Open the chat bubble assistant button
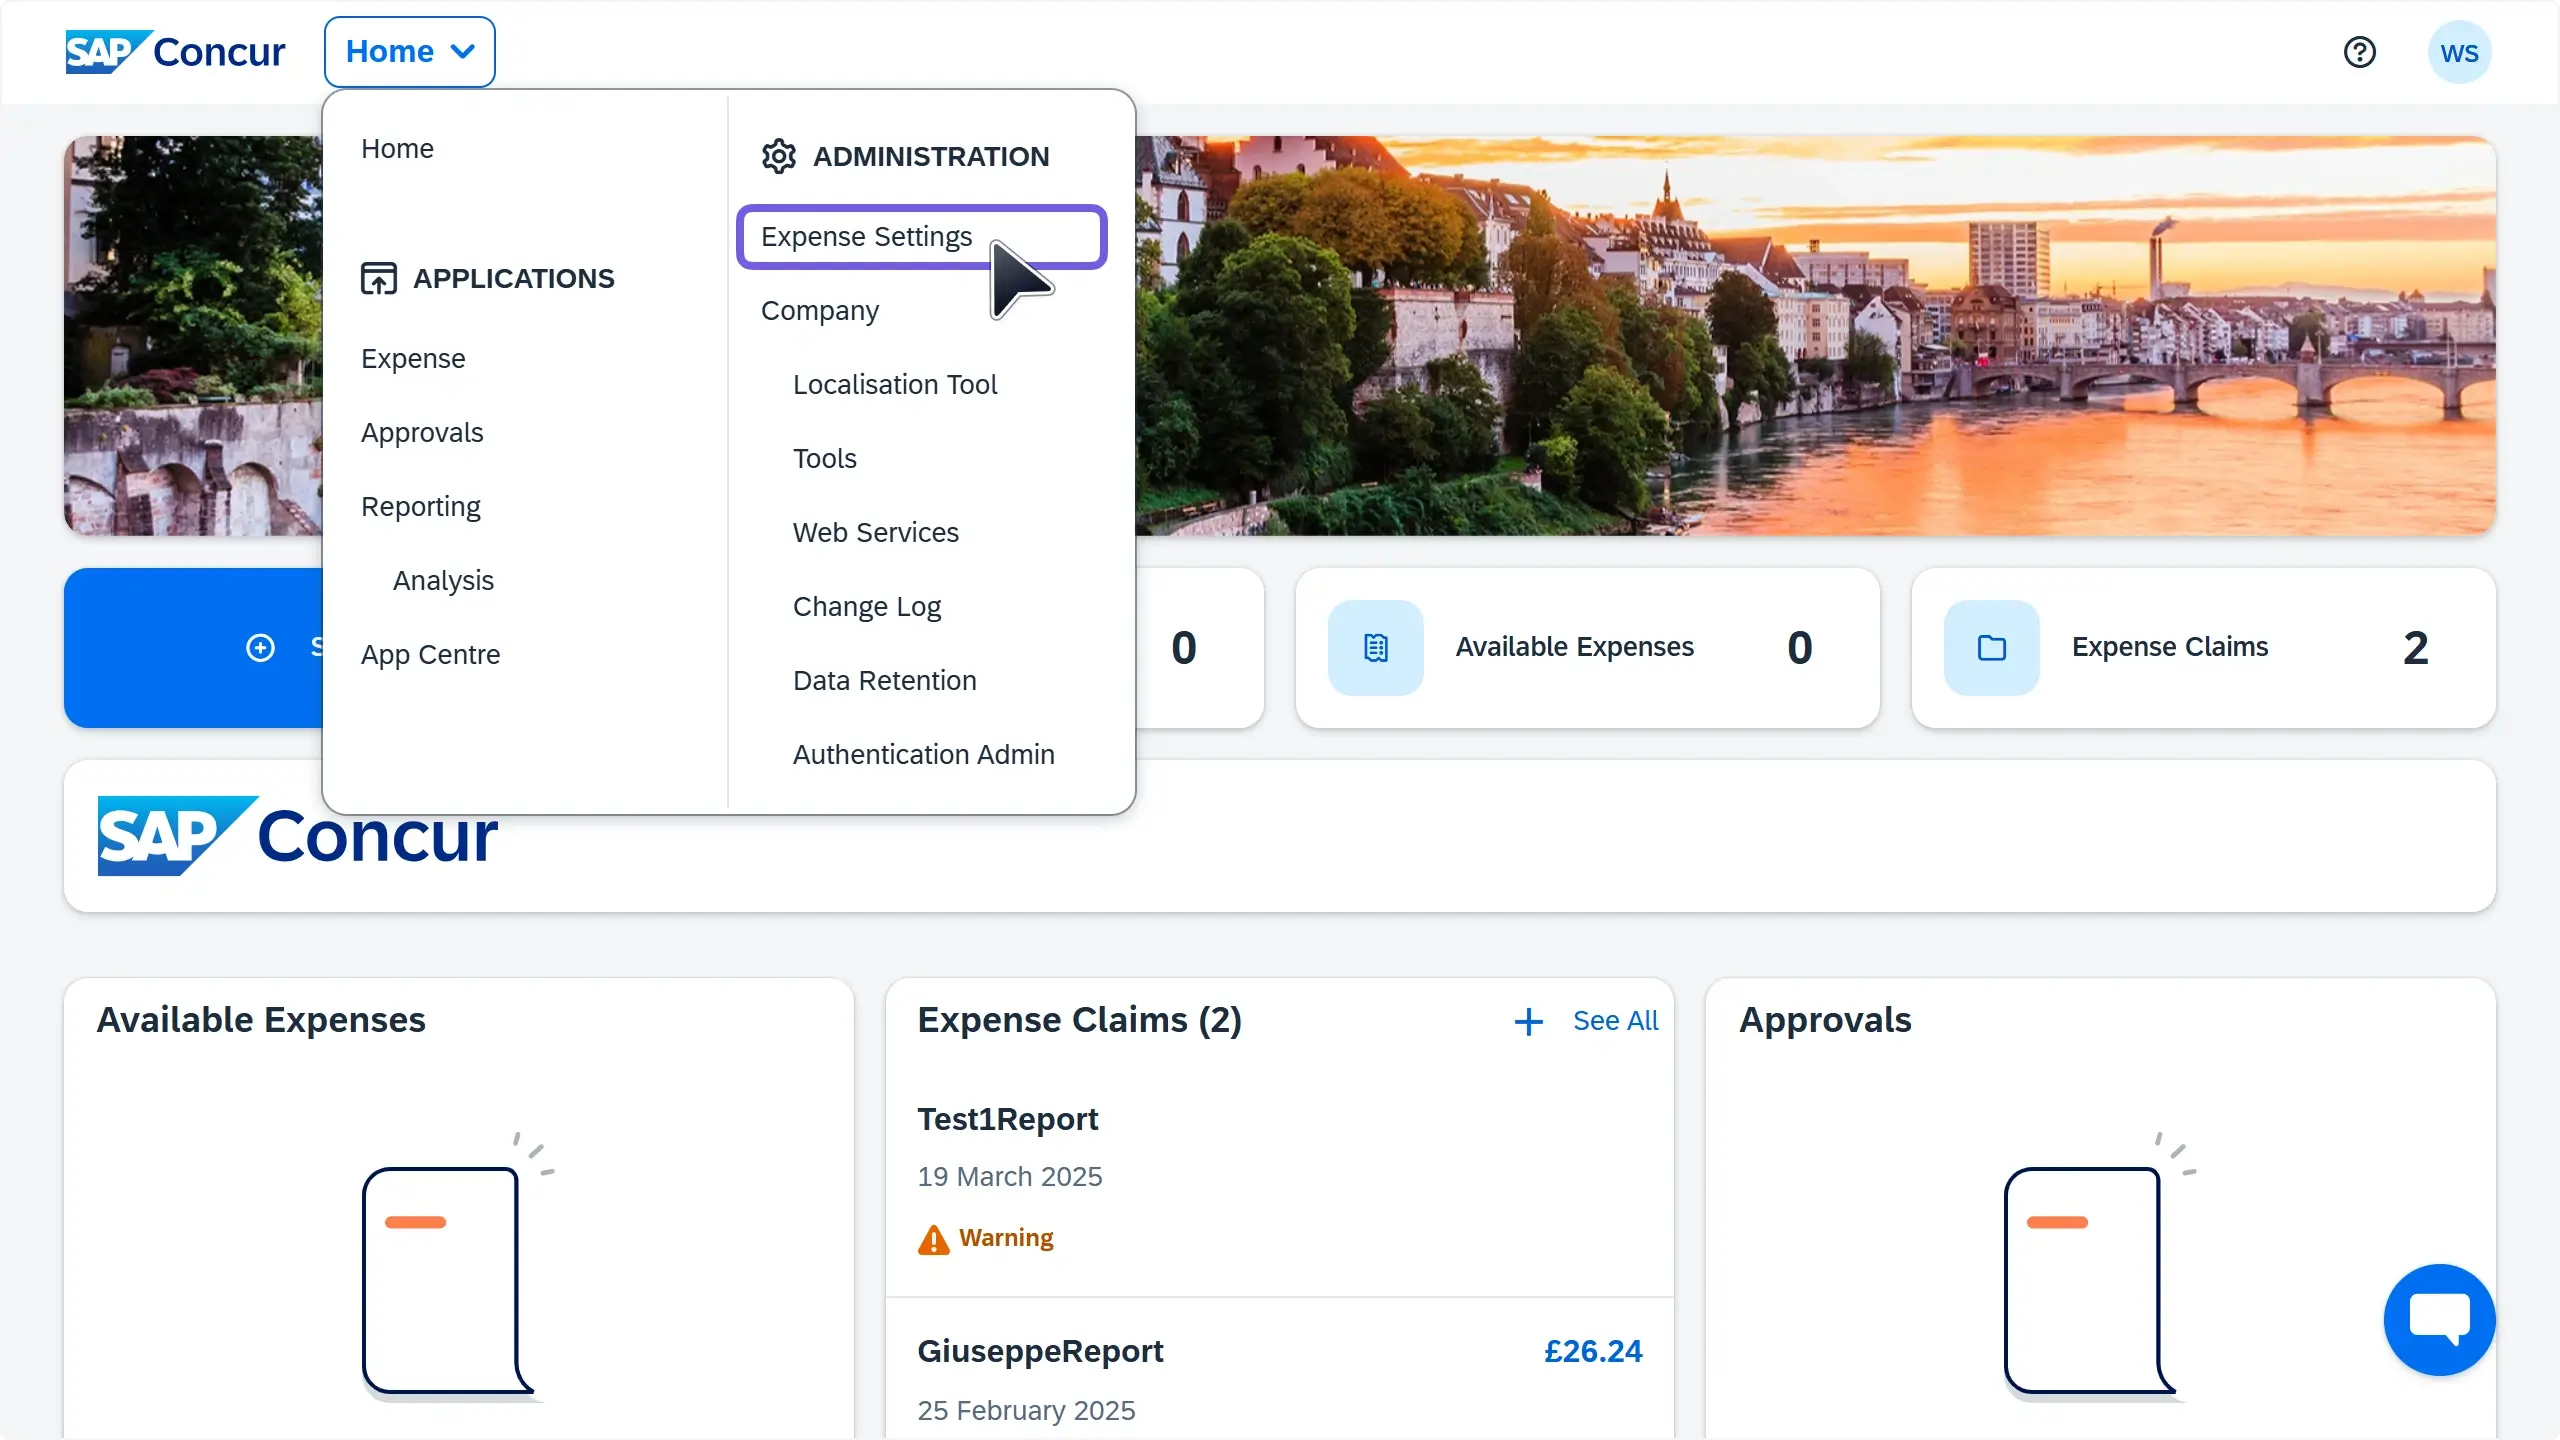Screen dimensions: 2560x1440 (x=2440, y=1320)
